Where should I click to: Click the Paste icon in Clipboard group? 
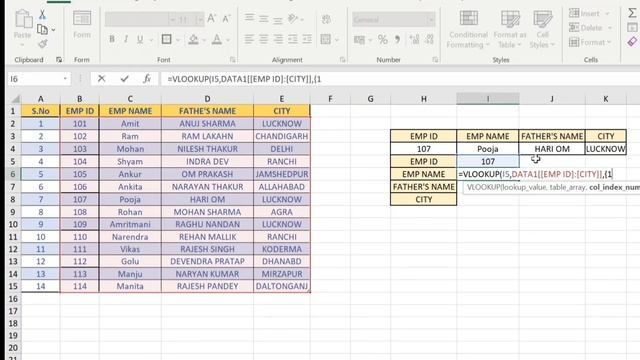coord(23,20)
